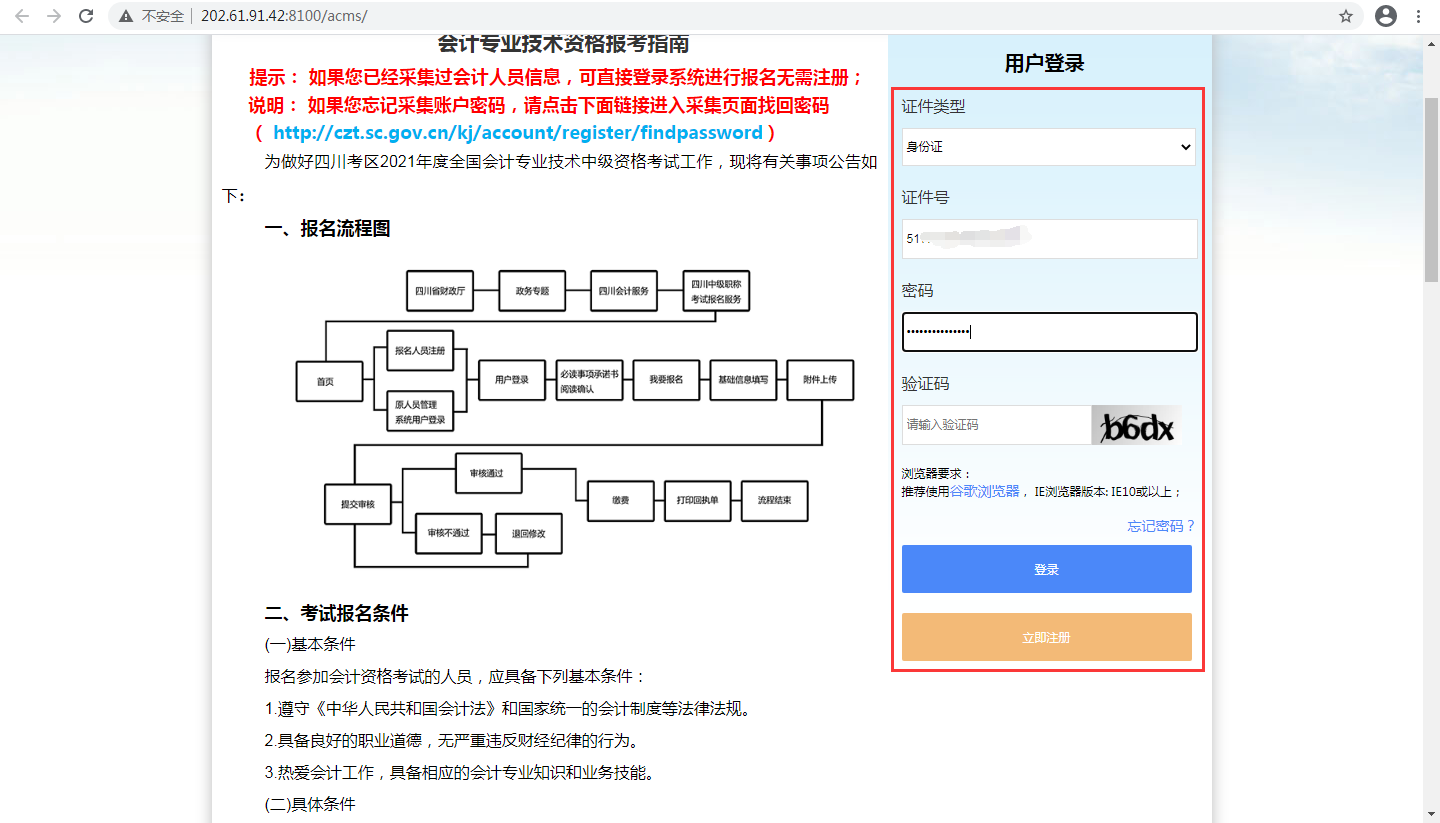This screenshot has height=823, width=1440.
Task: Click the orange 立即注册 button
Action: tap(1046, 637)
